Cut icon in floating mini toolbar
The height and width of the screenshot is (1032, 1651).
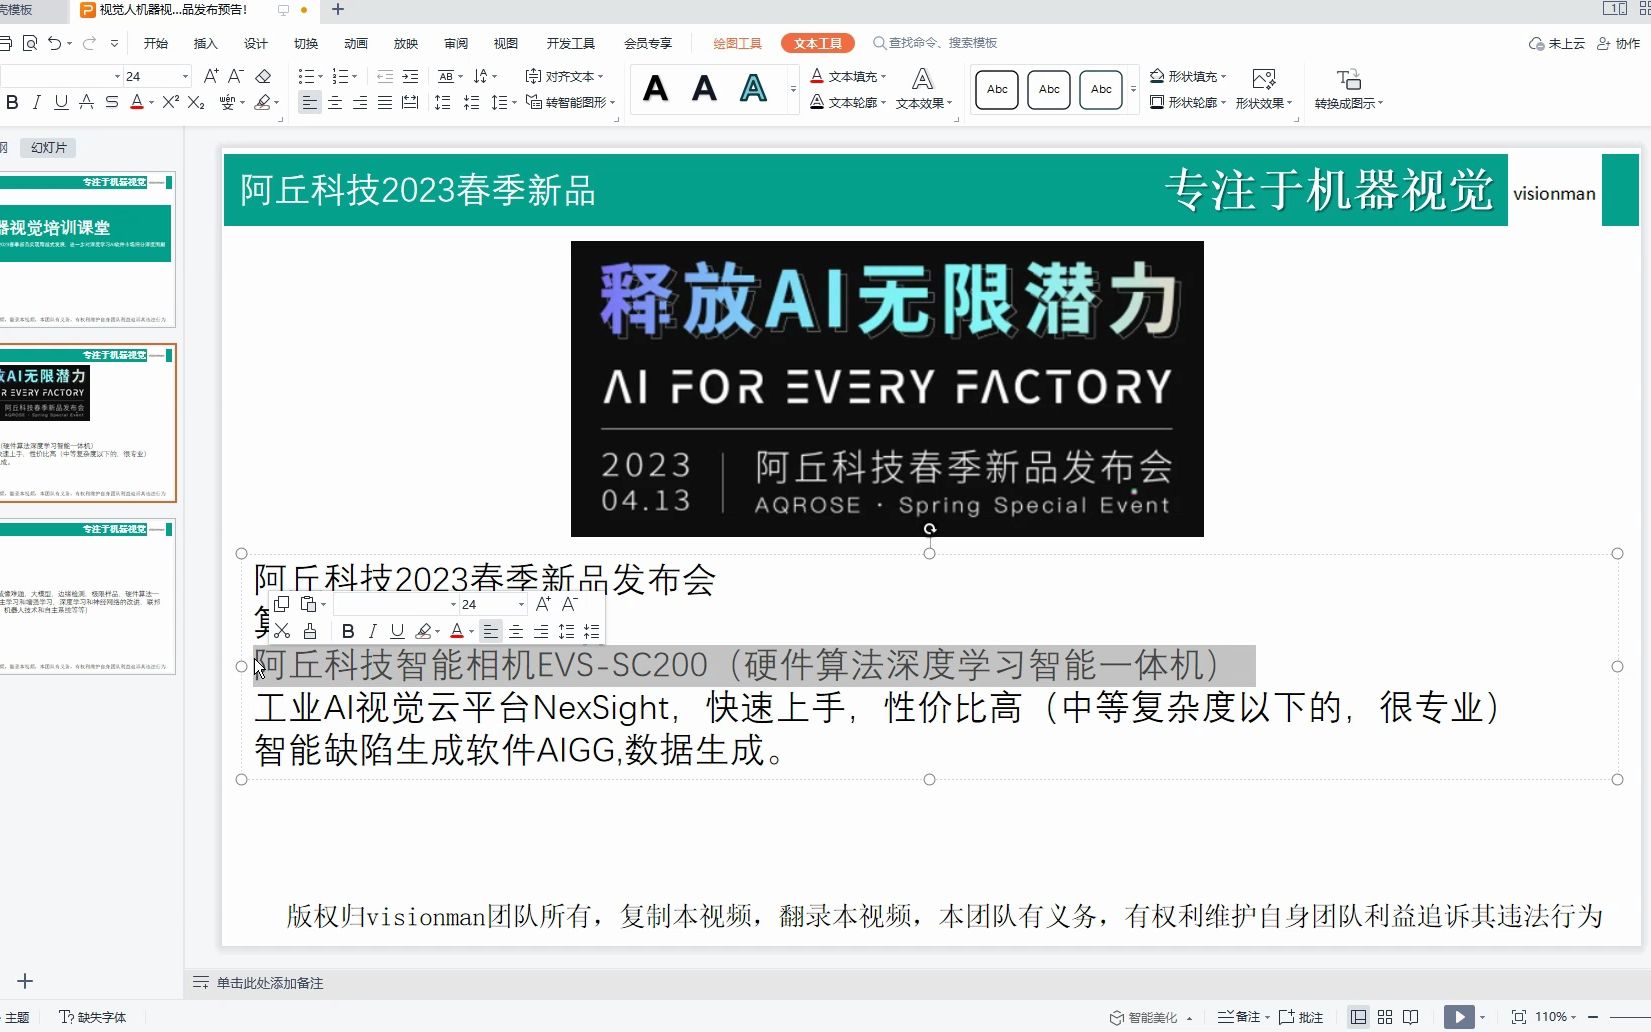click(x=282, y=631)
